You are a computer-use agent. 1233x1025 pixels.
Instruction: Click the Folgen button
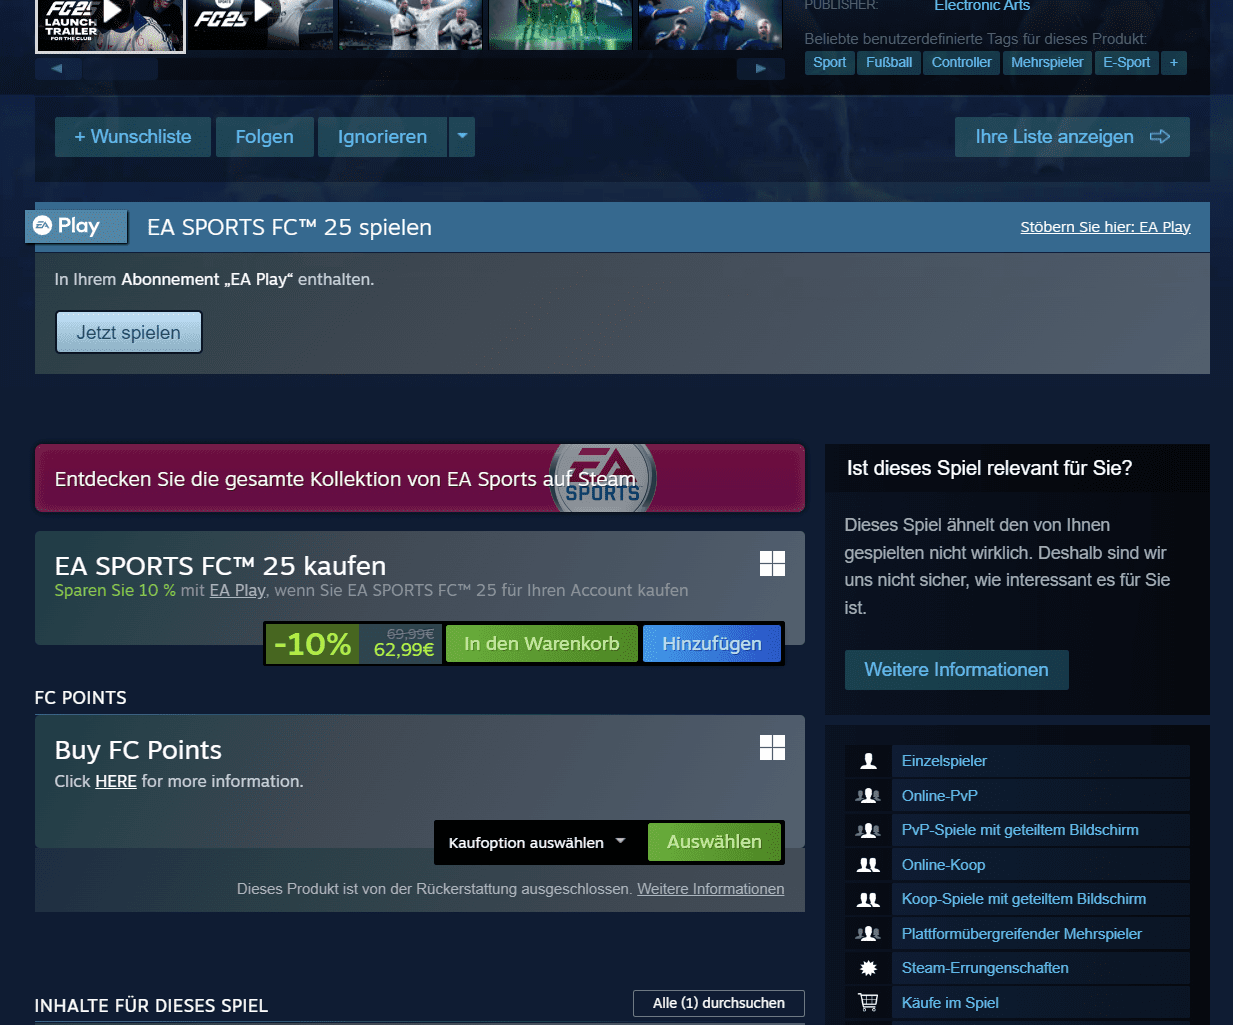coord(265,137)
